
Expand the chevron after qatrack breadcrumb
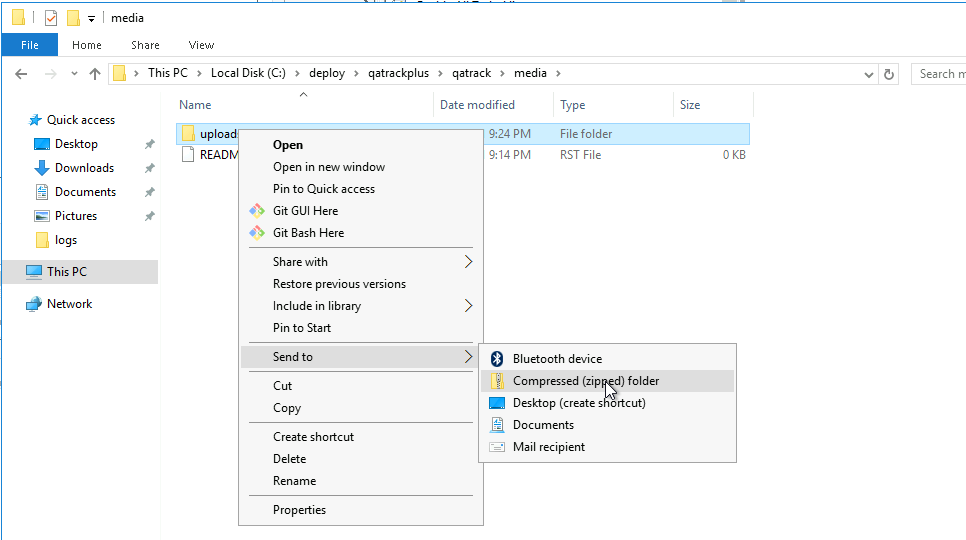click(x=503, y=73)
